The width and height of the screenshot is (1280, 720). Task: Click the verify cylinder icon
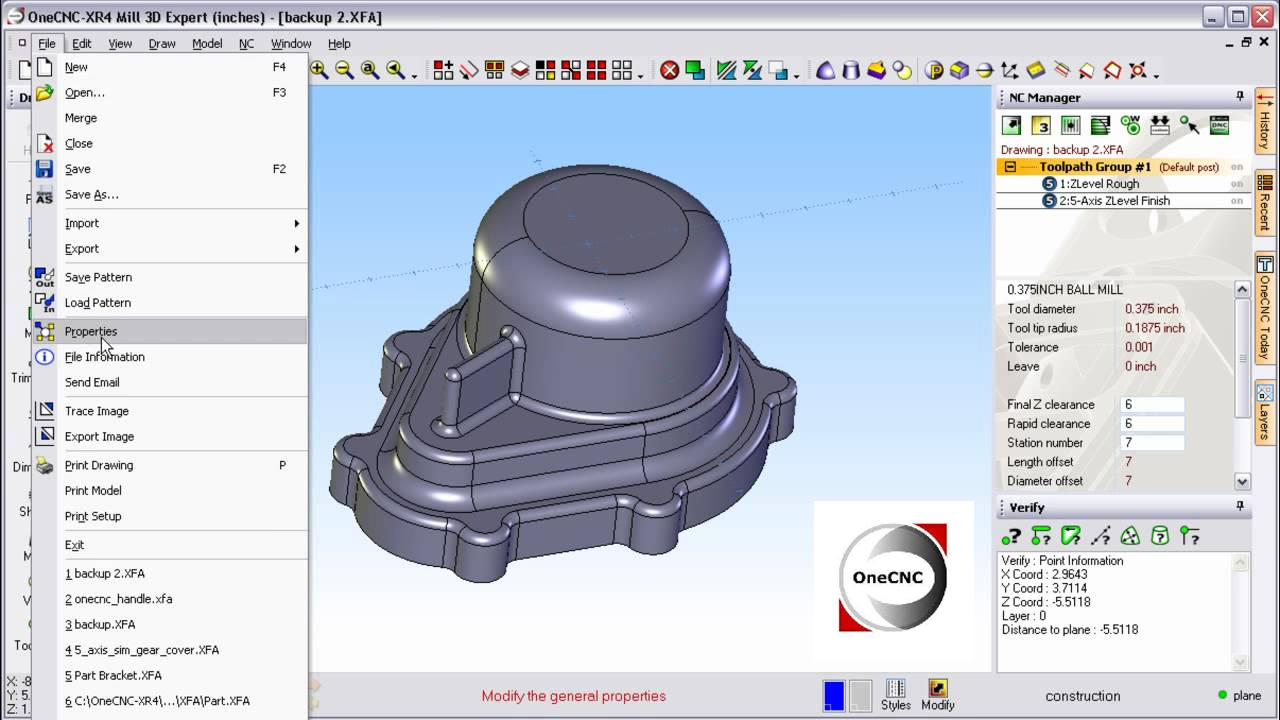pyautogui.click(x=1160, y=537)
